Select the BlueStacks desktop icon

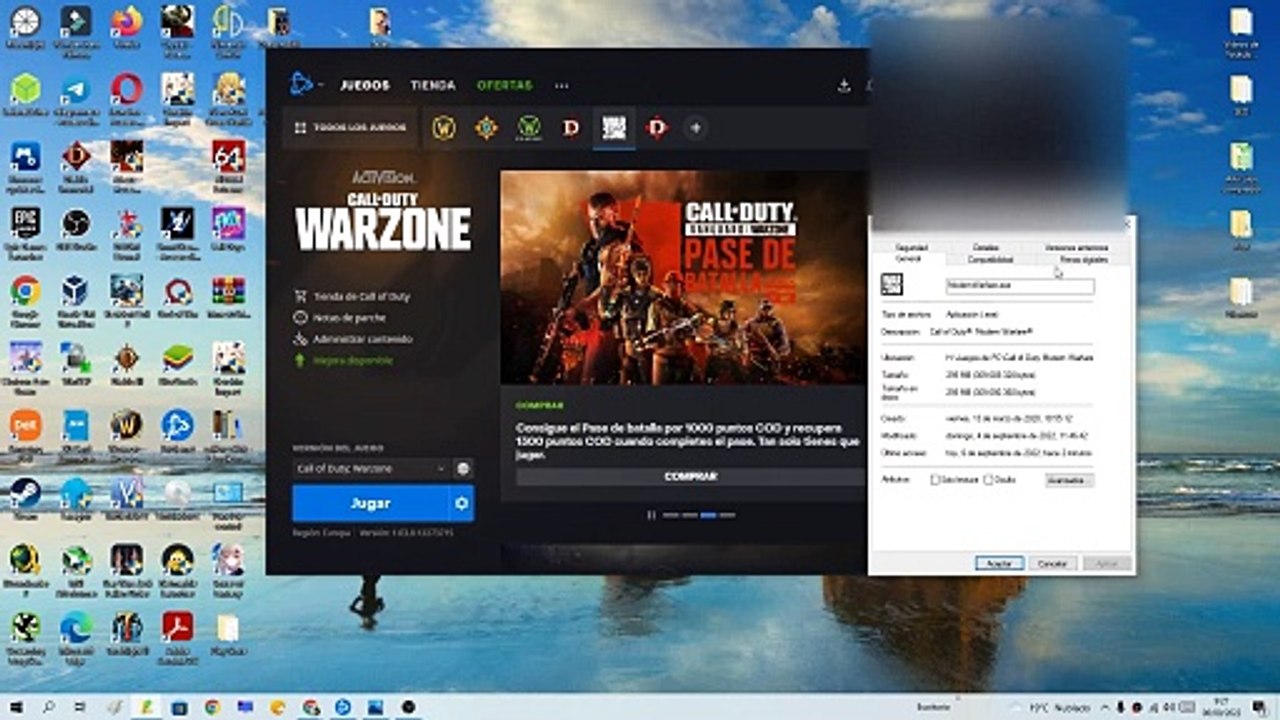(177, 362)
